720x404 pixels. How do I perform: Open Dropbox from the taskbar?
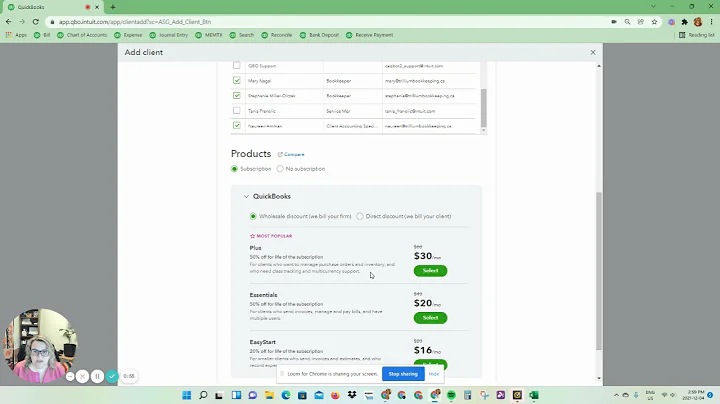352,395
